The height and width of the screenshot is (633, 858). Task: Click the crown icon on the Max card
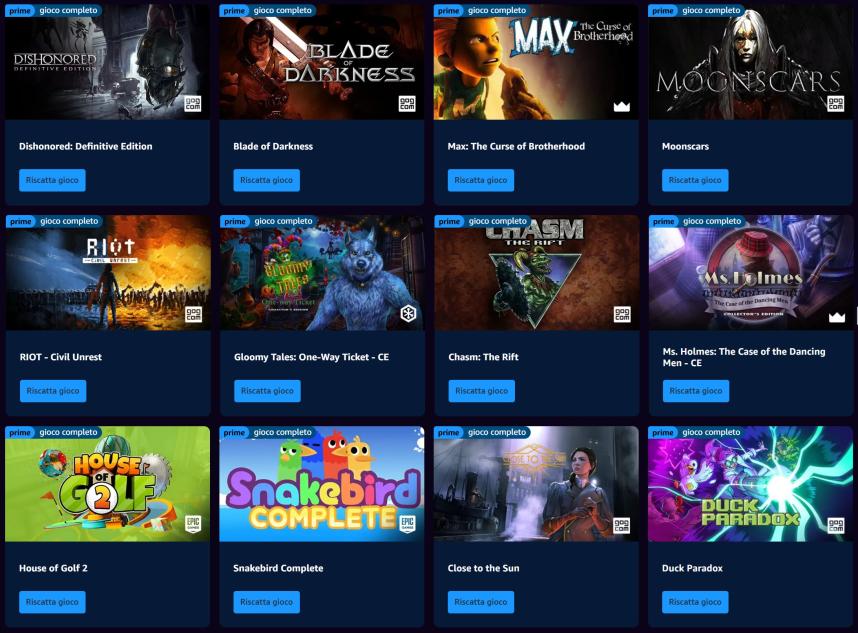[622, 106]
